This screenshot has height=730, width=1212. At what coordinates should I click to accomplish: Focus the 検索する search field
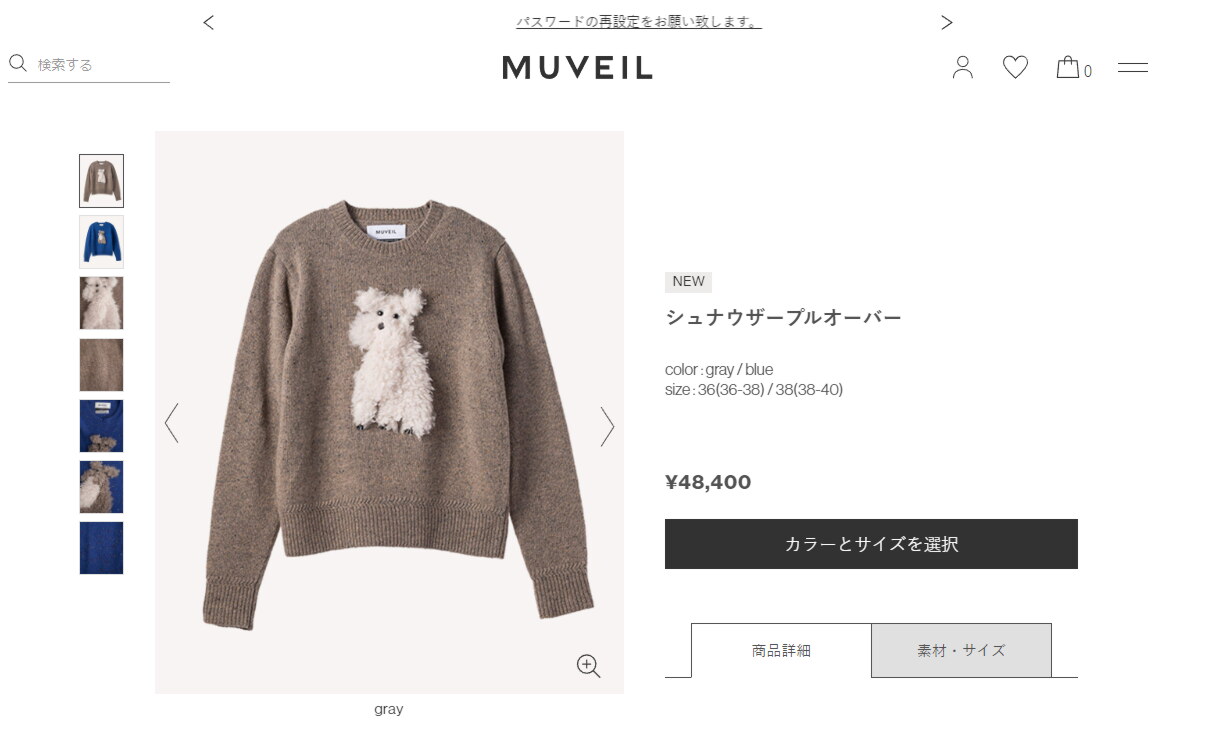(x=102, y=65)
